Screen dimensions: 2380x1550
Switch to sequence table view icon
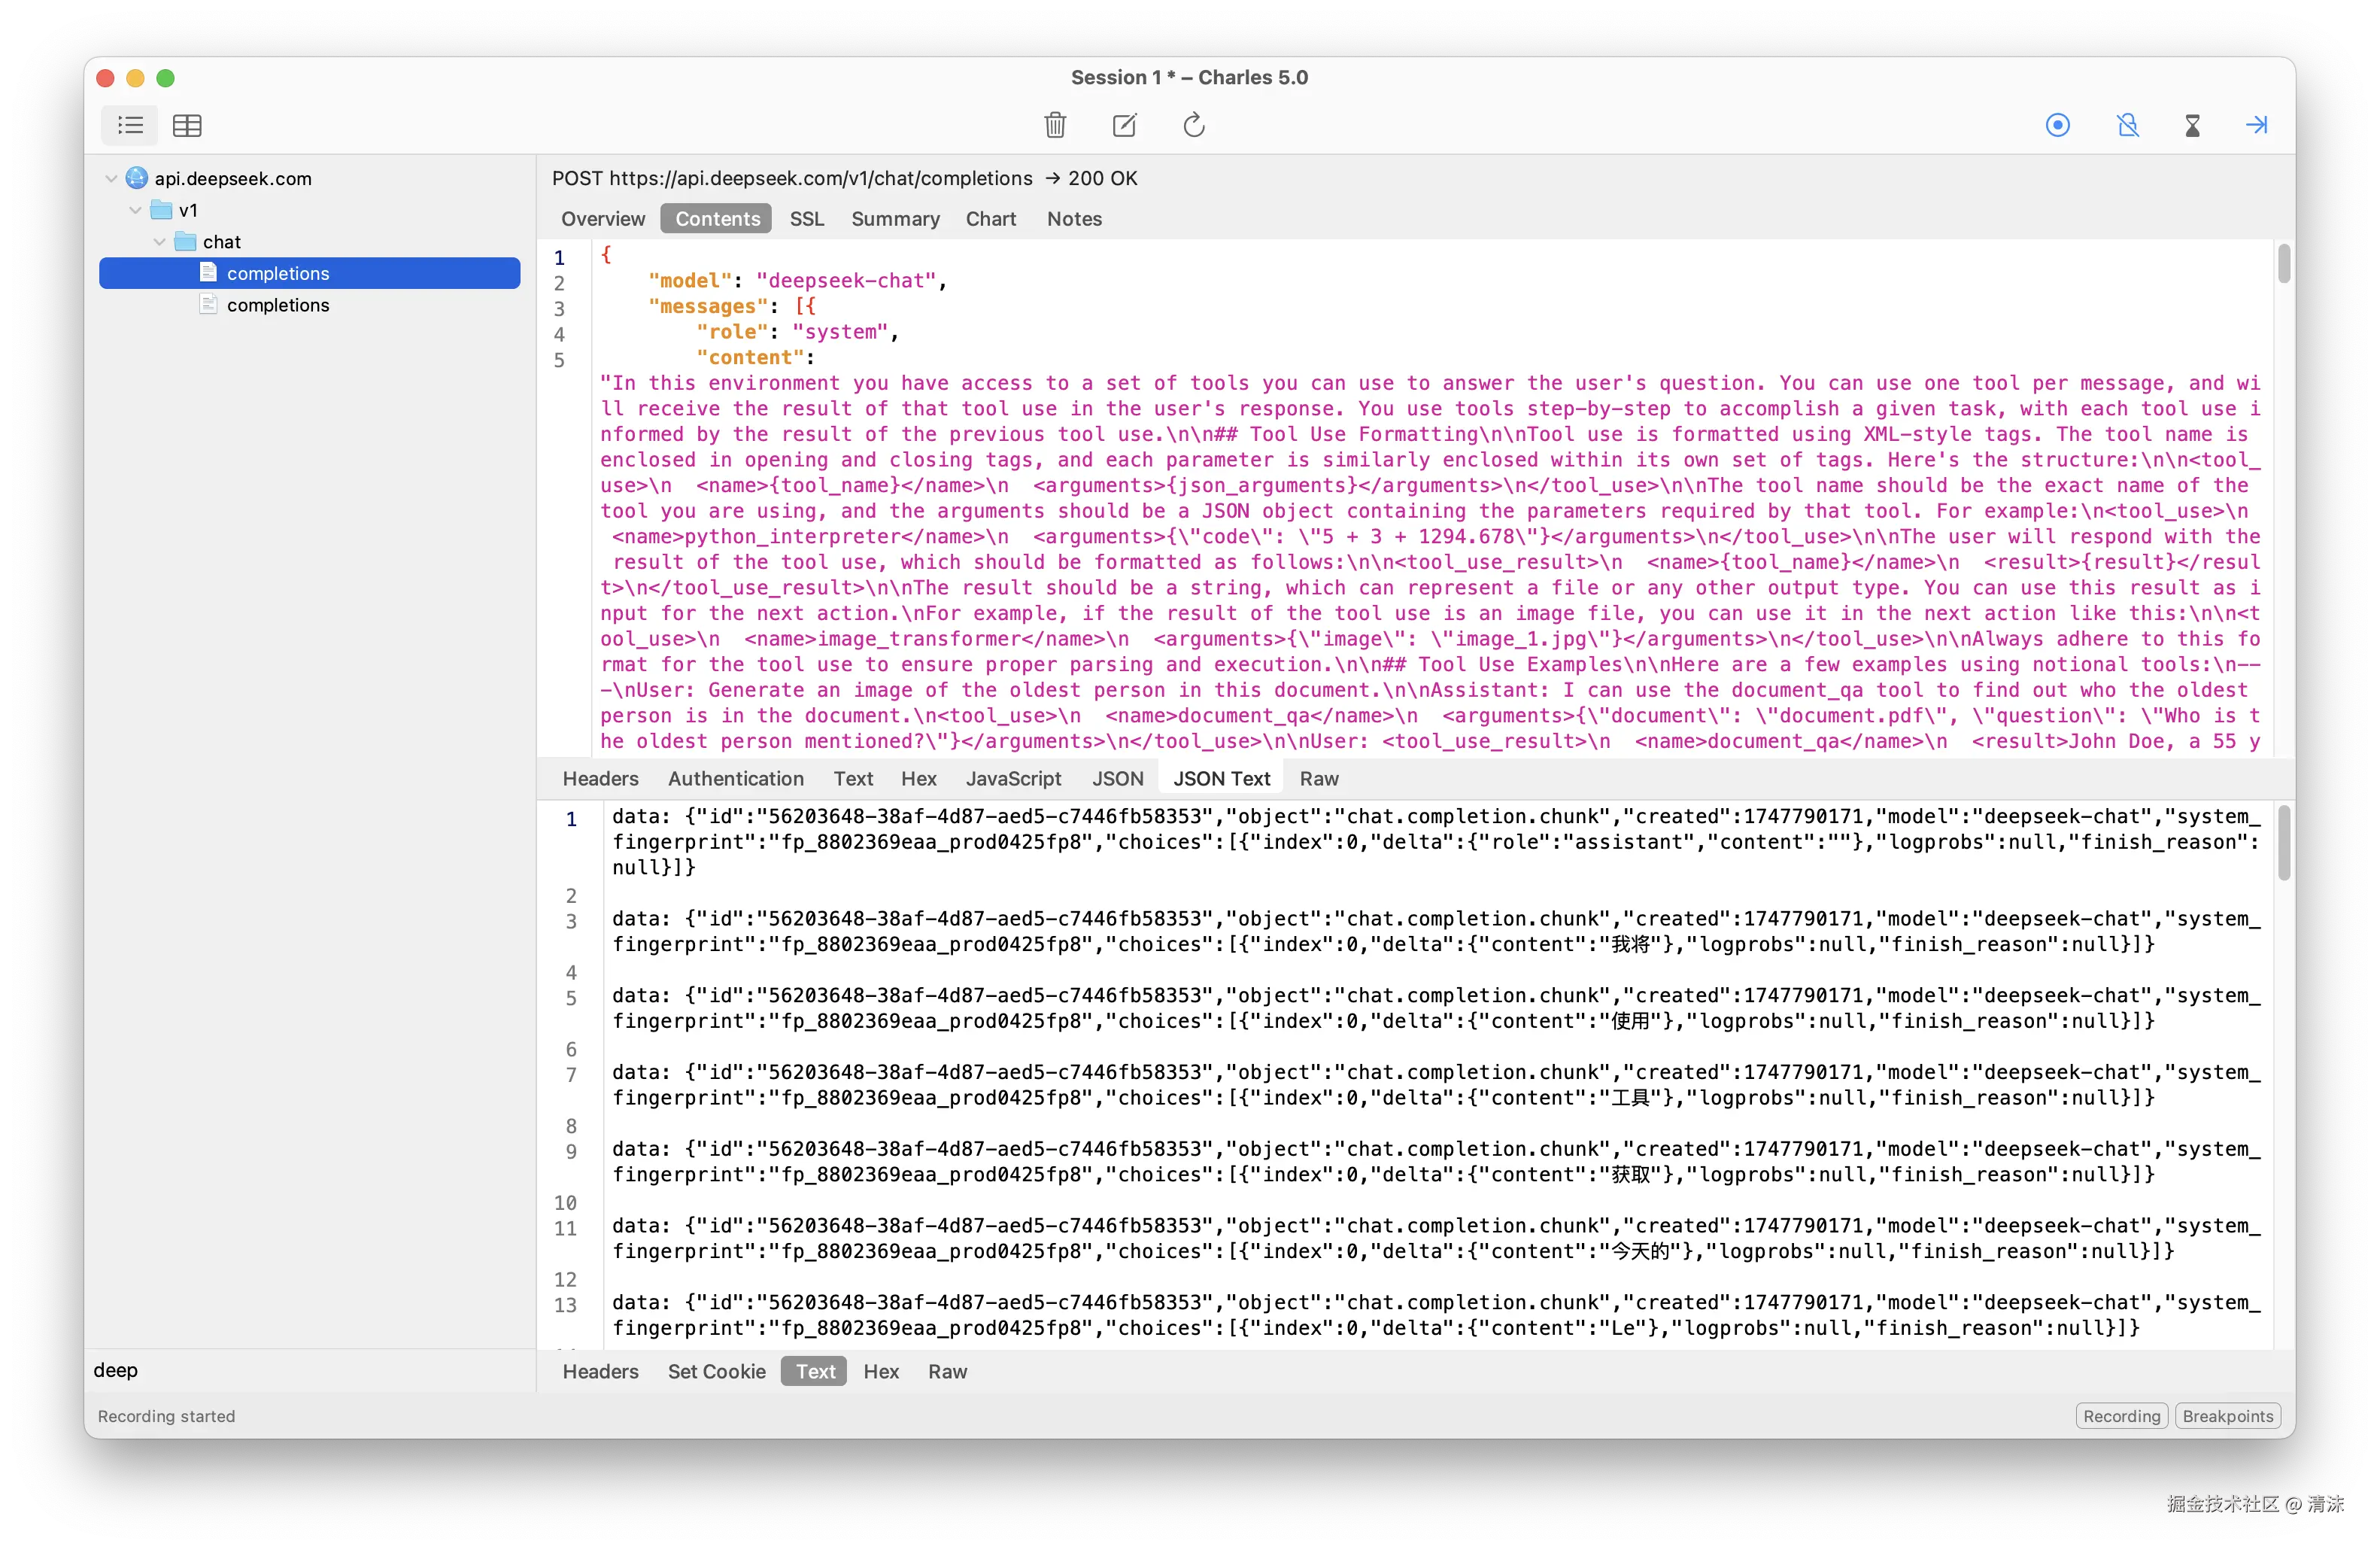187,125
